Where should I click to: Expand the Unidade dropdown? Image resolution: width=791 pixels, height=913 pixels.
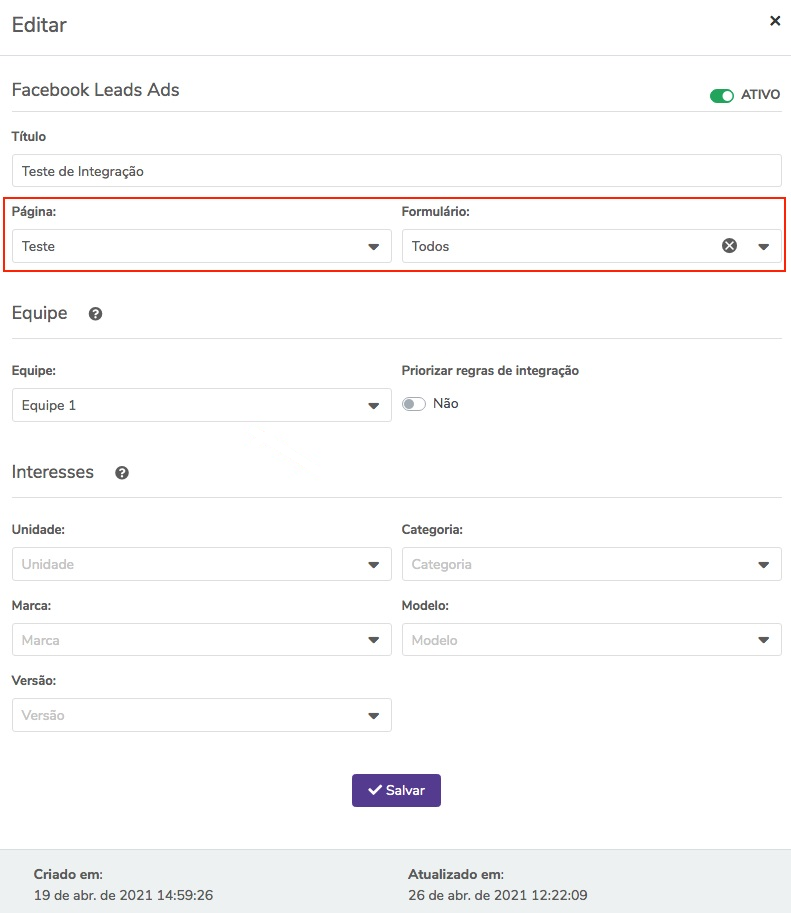pyautogui.click(x=202, y=564)
